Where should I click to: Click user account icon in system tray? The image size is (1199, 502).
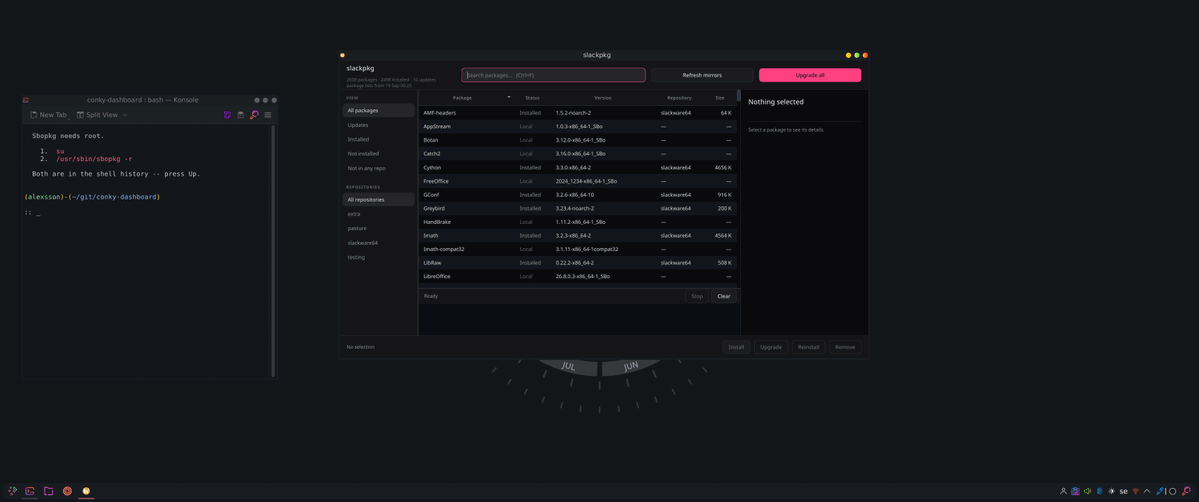coord(1063,491)
